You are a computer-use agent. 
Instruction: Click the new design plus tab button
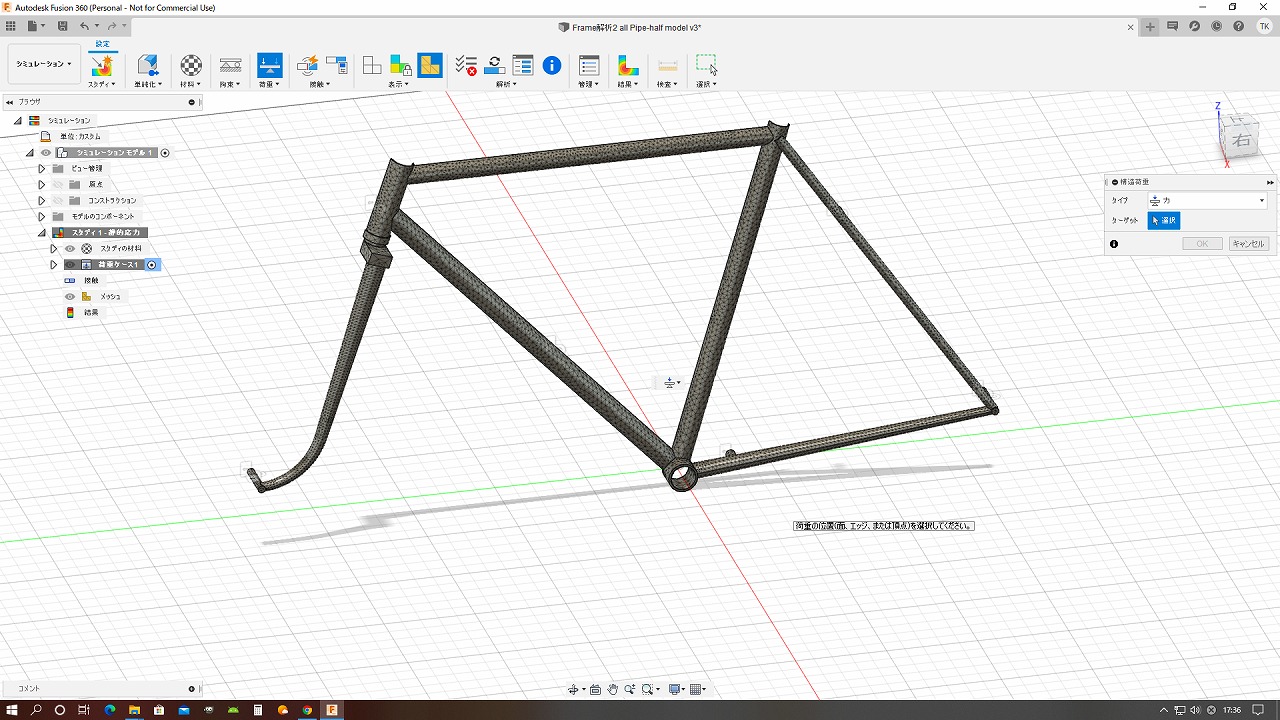tap(1151, 27)
